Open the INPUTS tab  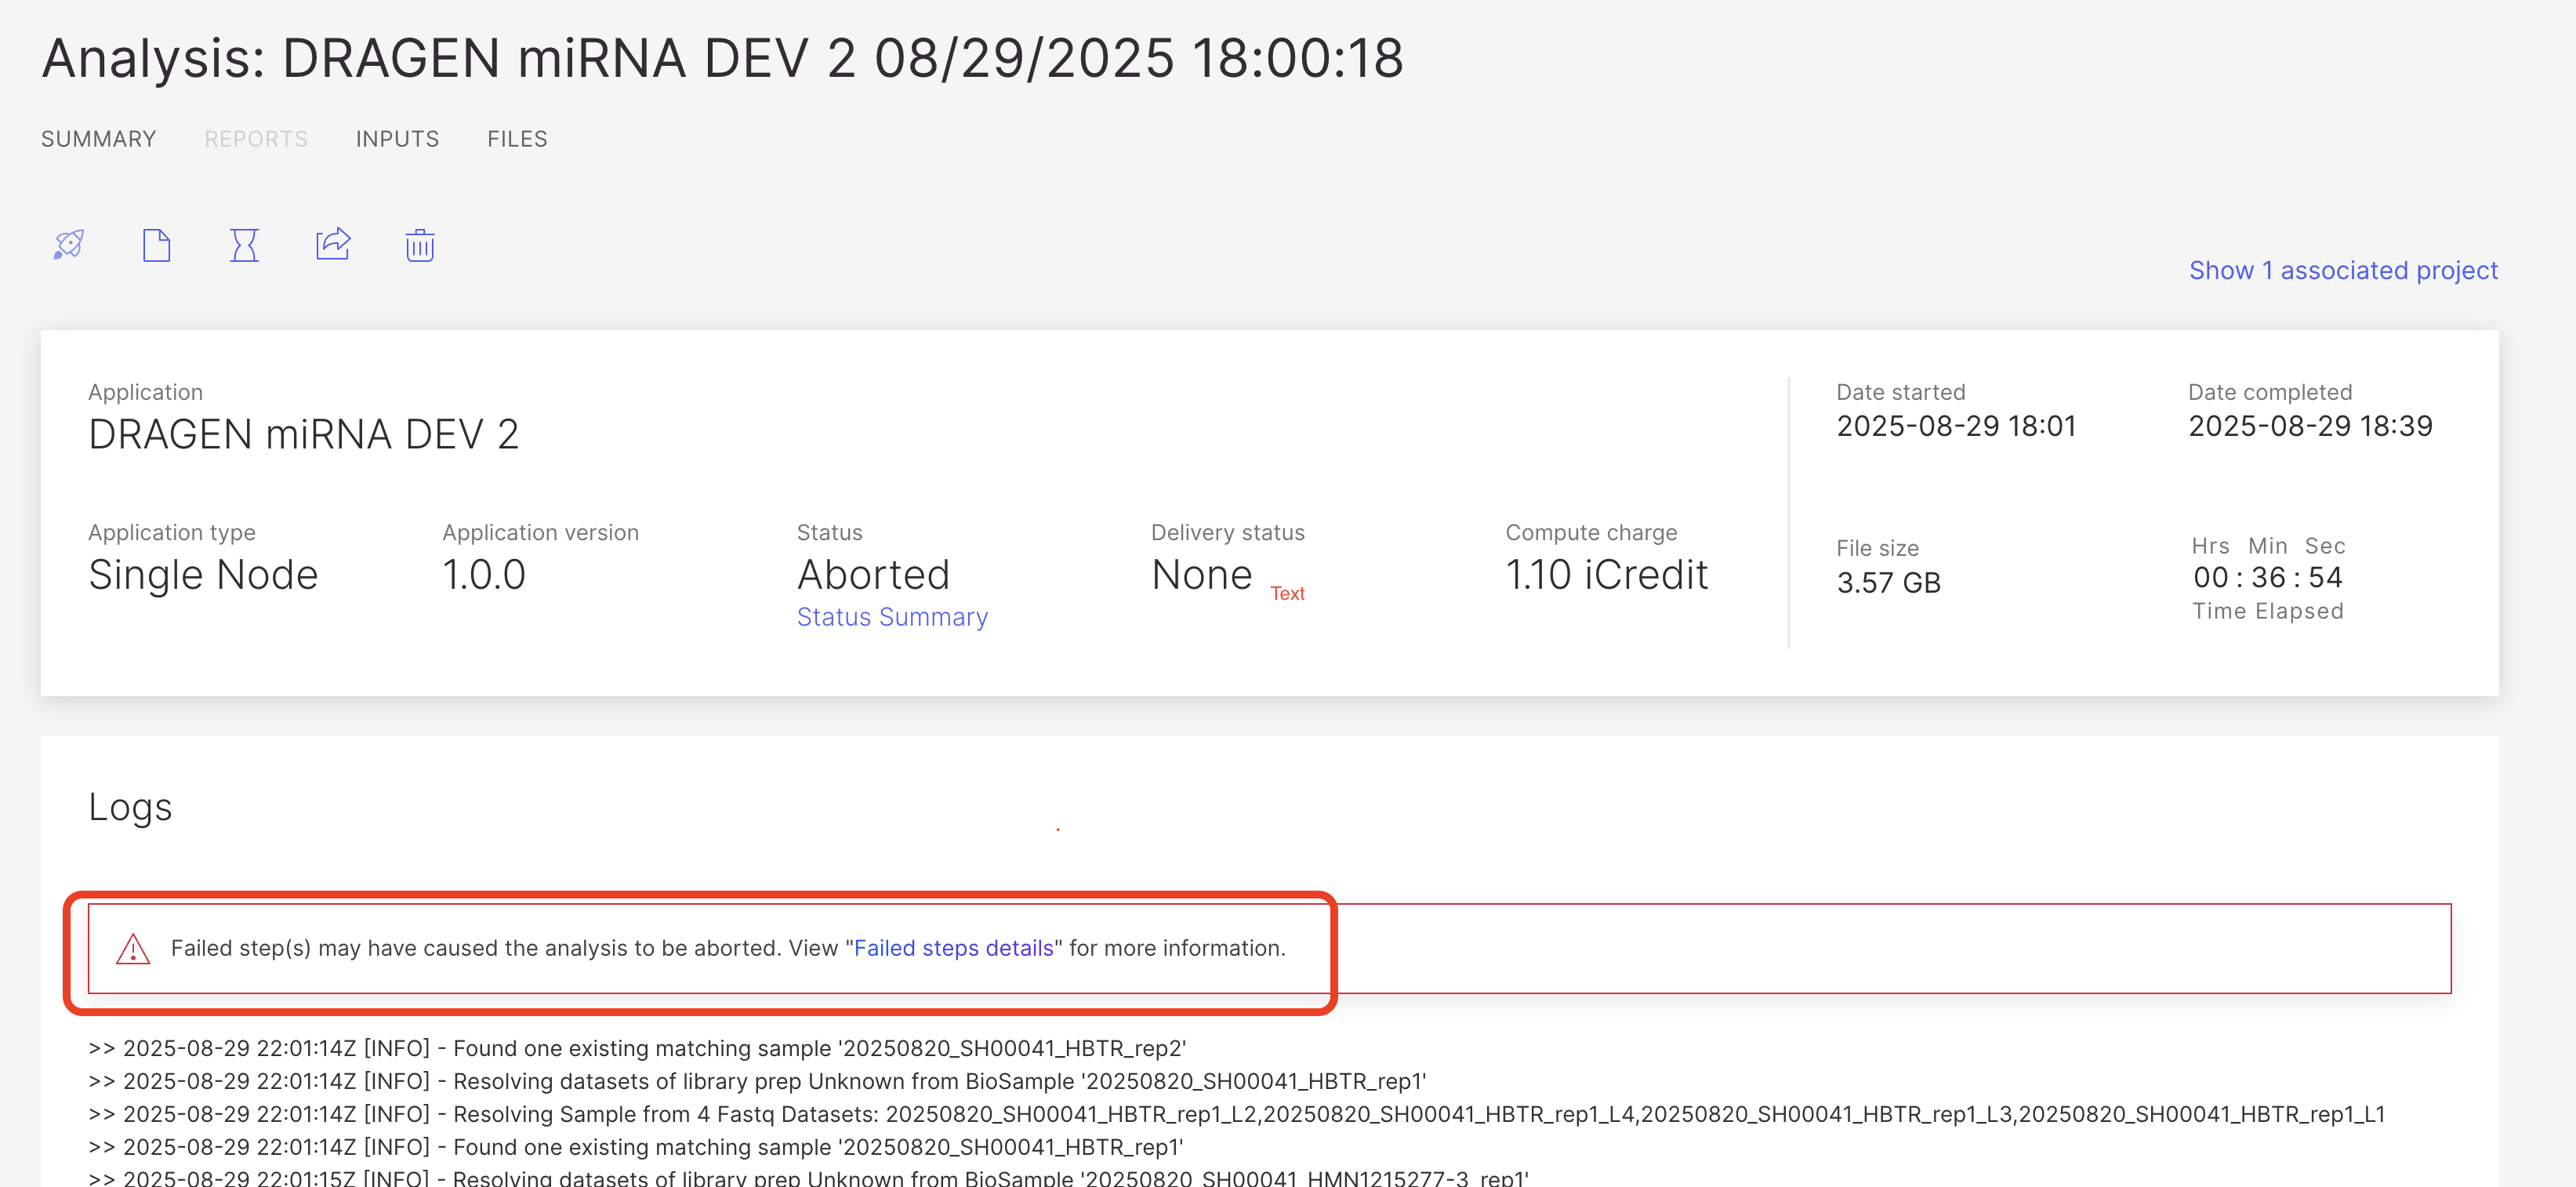click(397, 139)
